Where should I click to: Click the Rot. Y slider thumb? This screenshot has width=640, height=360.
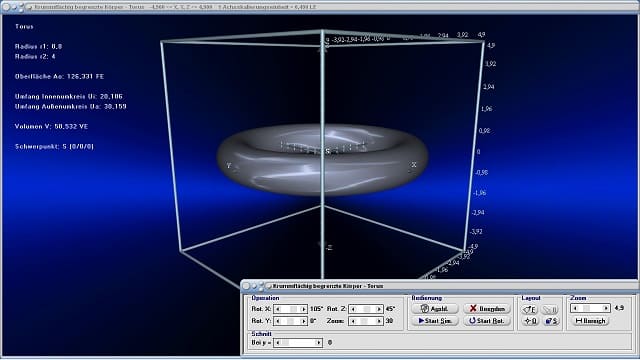point(290,321)
